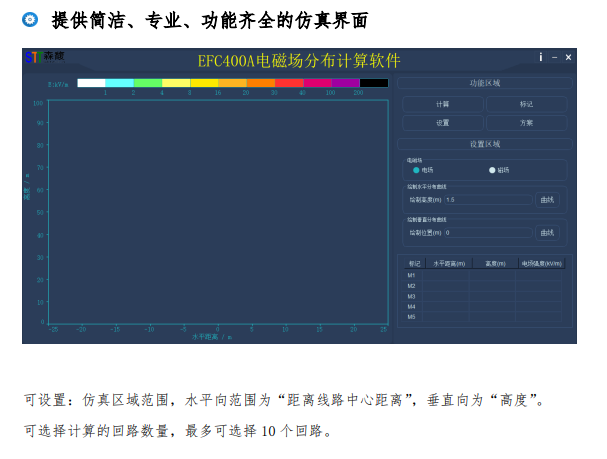607x459 pixels.
Task: Click the 标记 table column header
Action: tap(414, 264)
